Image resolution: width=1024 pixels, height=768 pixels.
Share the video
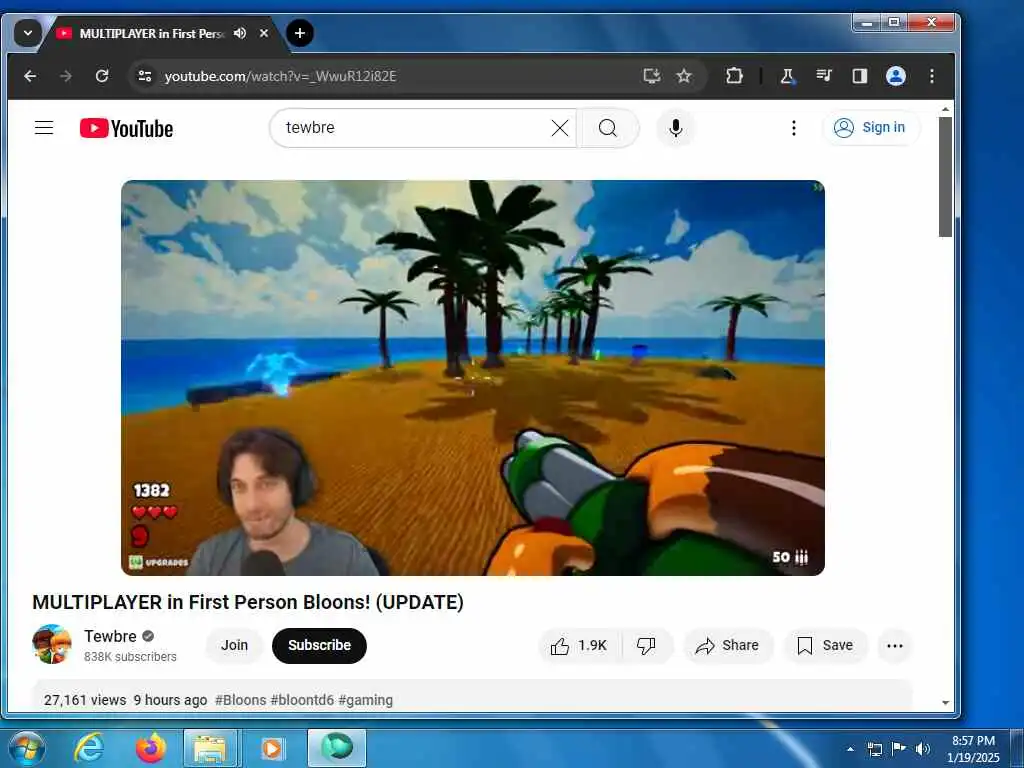728,646
